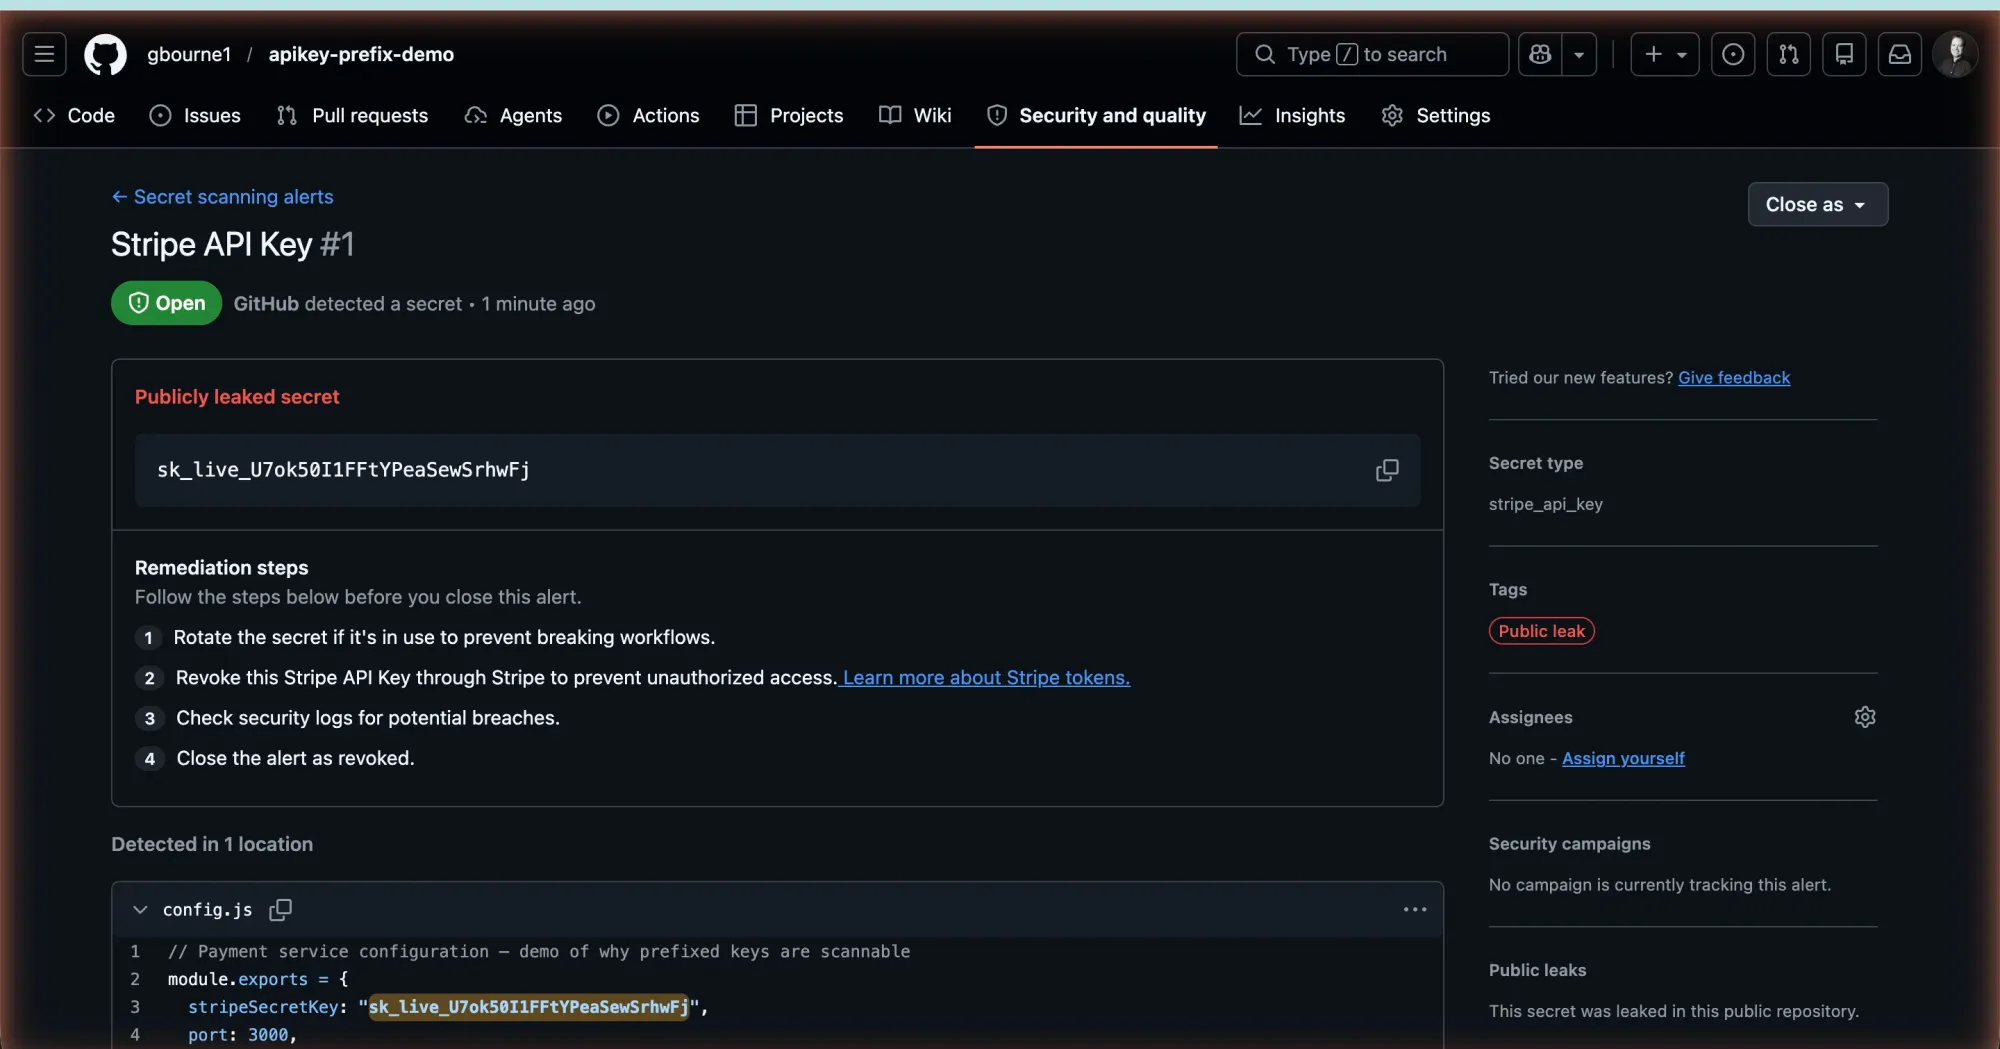Click the port: 3000 code line

pyautogui.click(x=242, y=1035)
